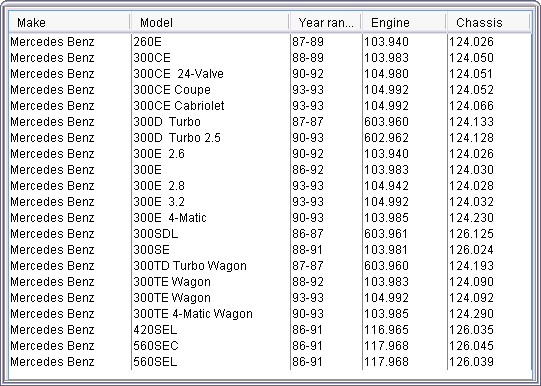Click chassis value 124.030
541x386 pixels.
coord(471,170)
